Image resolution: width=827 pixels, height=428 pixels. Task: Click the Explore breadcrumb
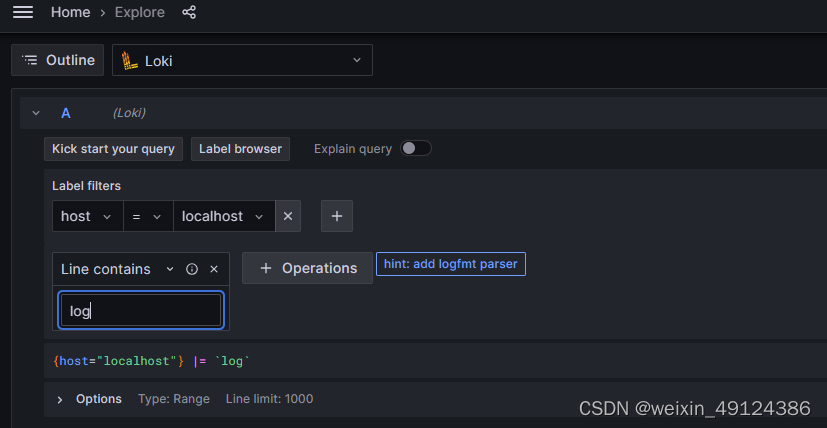click(x=140, y=12)
